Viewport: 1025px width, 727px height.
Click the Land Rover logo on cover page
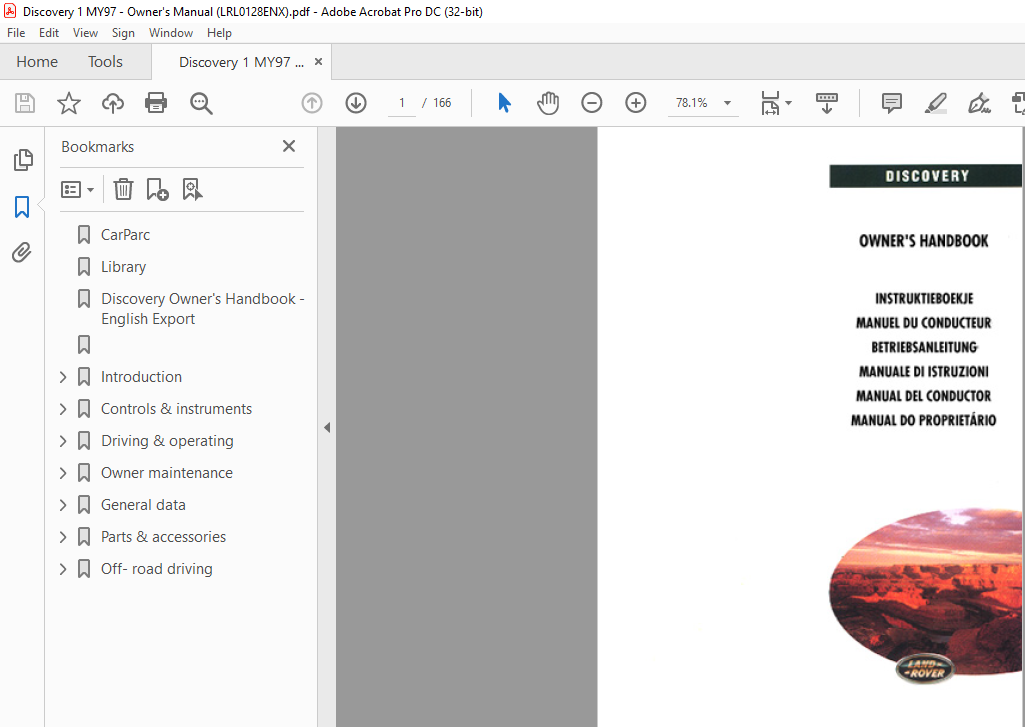pos(924,668)
